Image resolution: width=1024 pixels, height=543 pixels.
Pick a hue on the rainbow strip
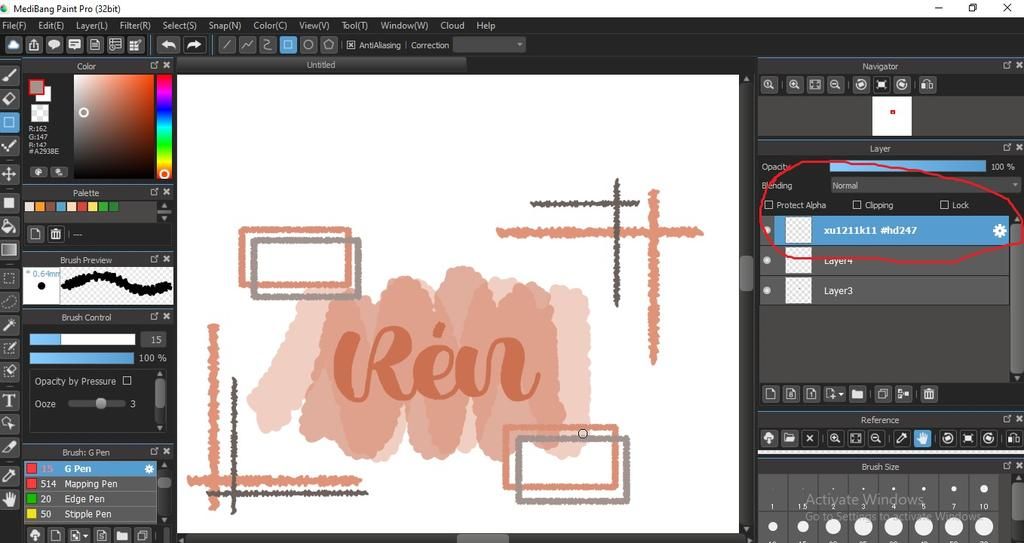[x=164, y=126]
